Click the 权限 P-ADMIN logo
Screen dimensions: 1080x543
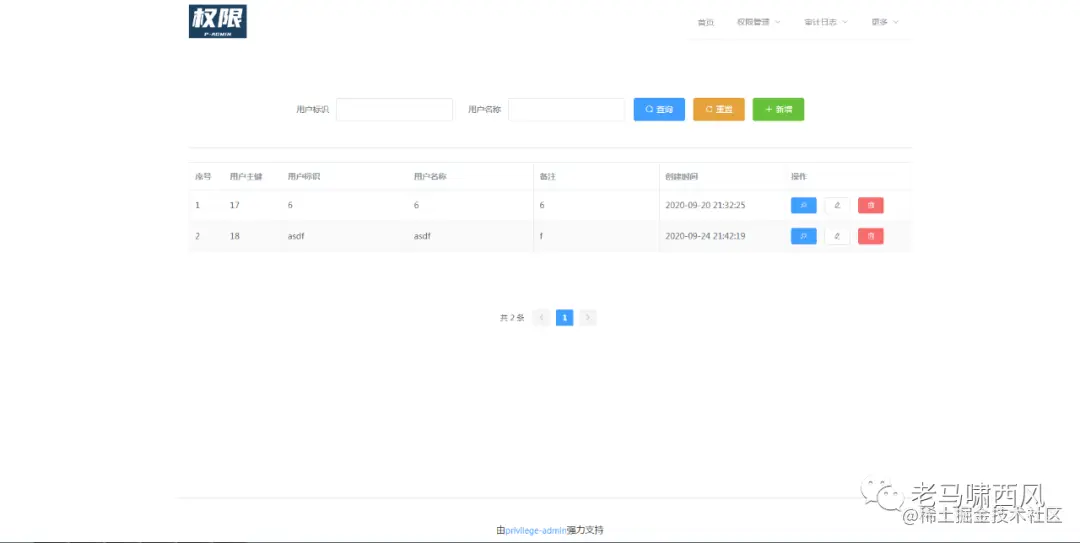click(218, 21)
